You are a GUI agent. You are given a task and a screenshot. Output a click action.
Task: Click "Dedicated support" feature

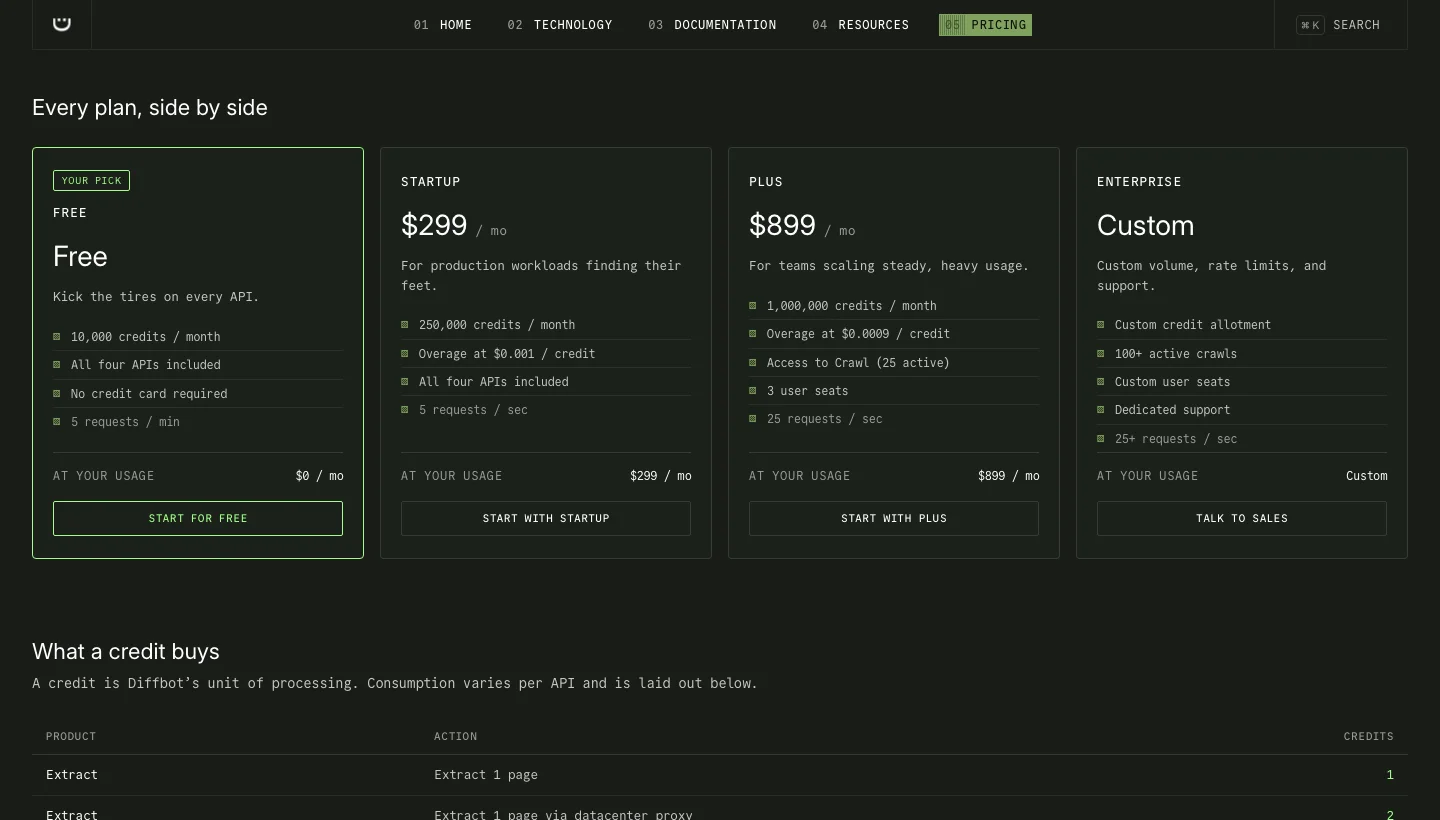point(1173,410)
